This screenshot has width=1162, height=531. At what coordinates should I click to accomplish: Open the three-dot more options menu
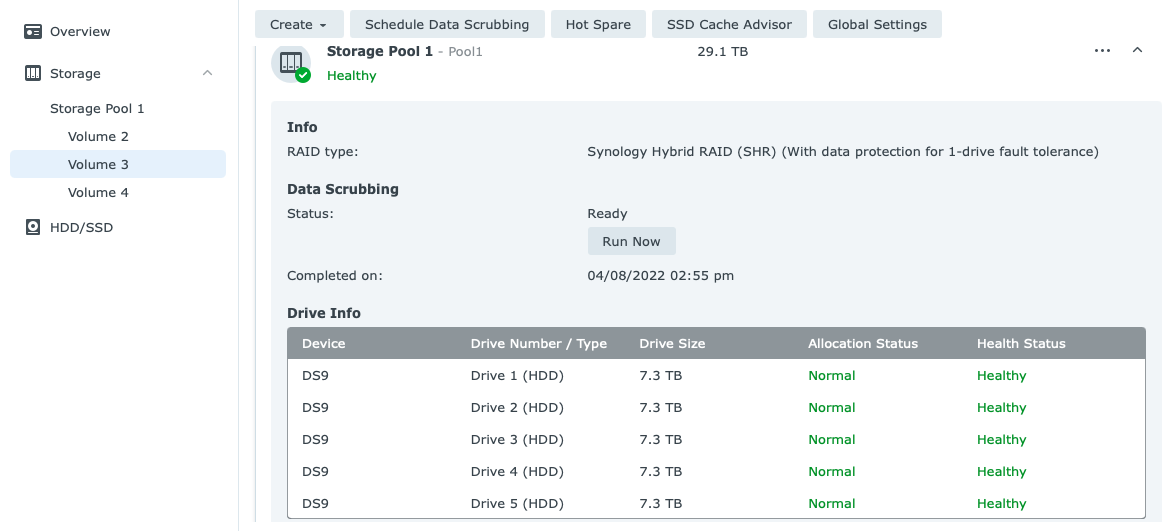coord(1102,51)
